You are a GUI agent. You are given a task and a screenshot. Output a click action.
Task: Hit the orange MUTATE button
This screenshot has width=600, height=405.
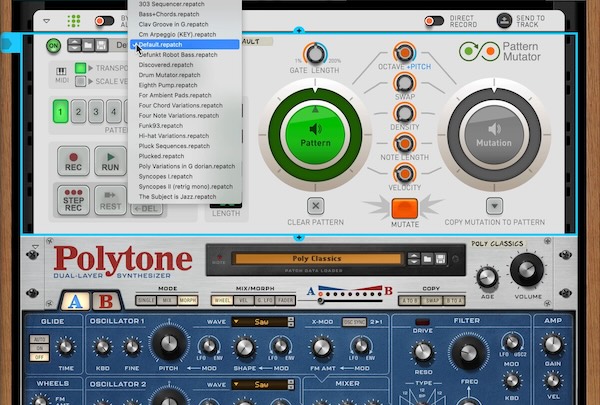pos(404,209)
